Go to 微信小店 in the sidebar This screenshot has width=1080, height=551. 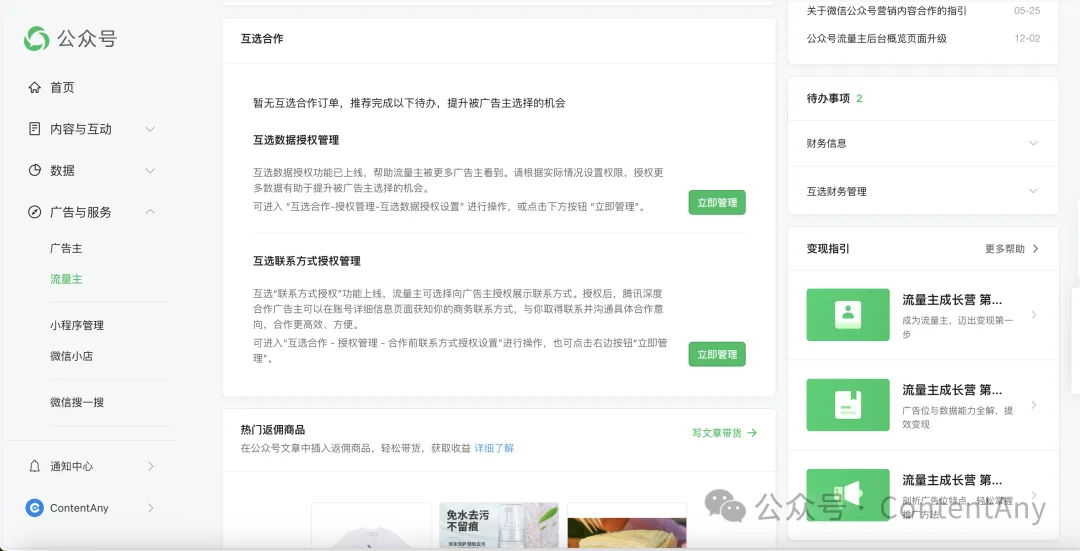[x=71, y=357]
